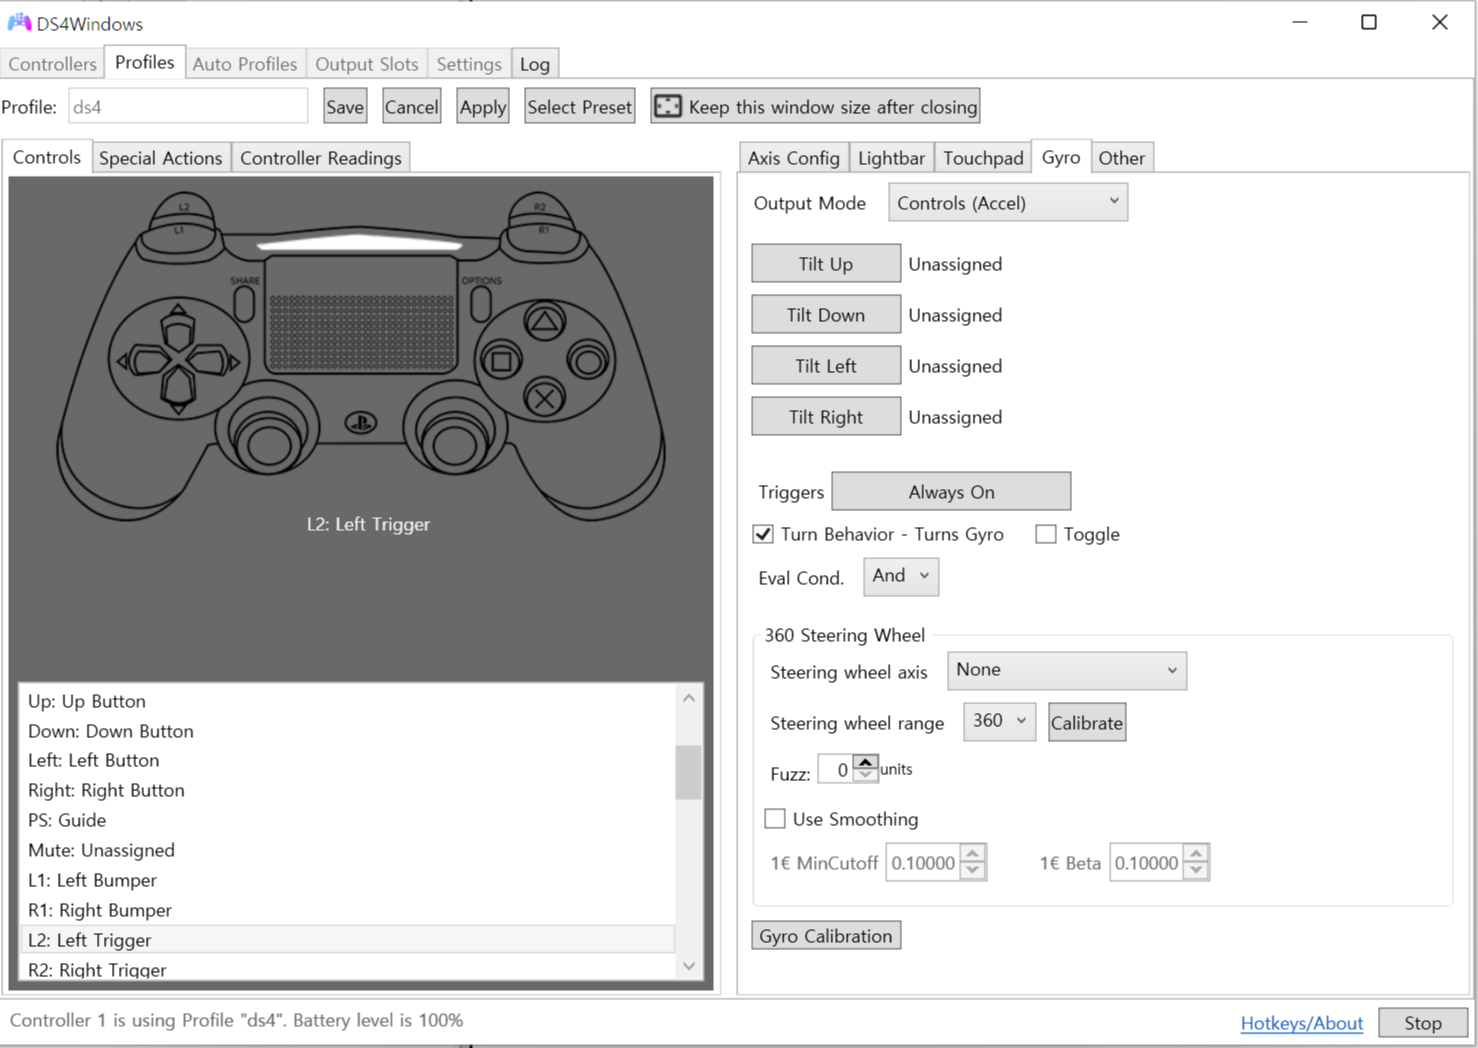This screenshot has width=1478, height=1048.
Task: Click the Triangle button on controller image
Action: click(x=544, y=322)
